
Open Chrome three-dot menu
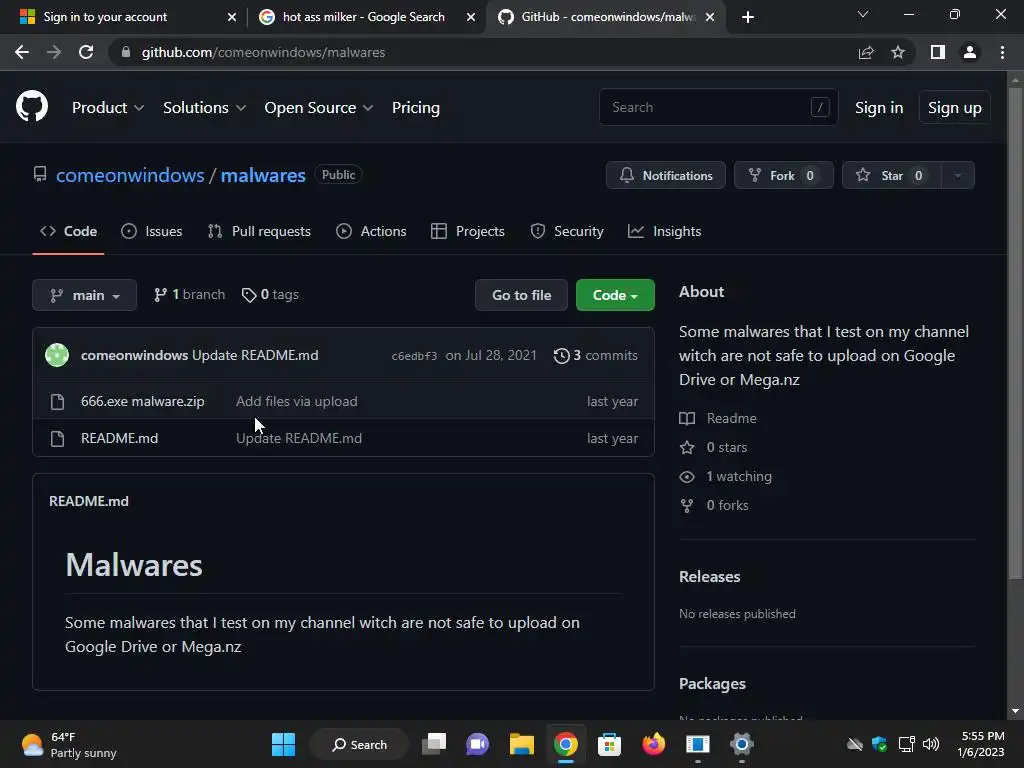coord(1002,52)
